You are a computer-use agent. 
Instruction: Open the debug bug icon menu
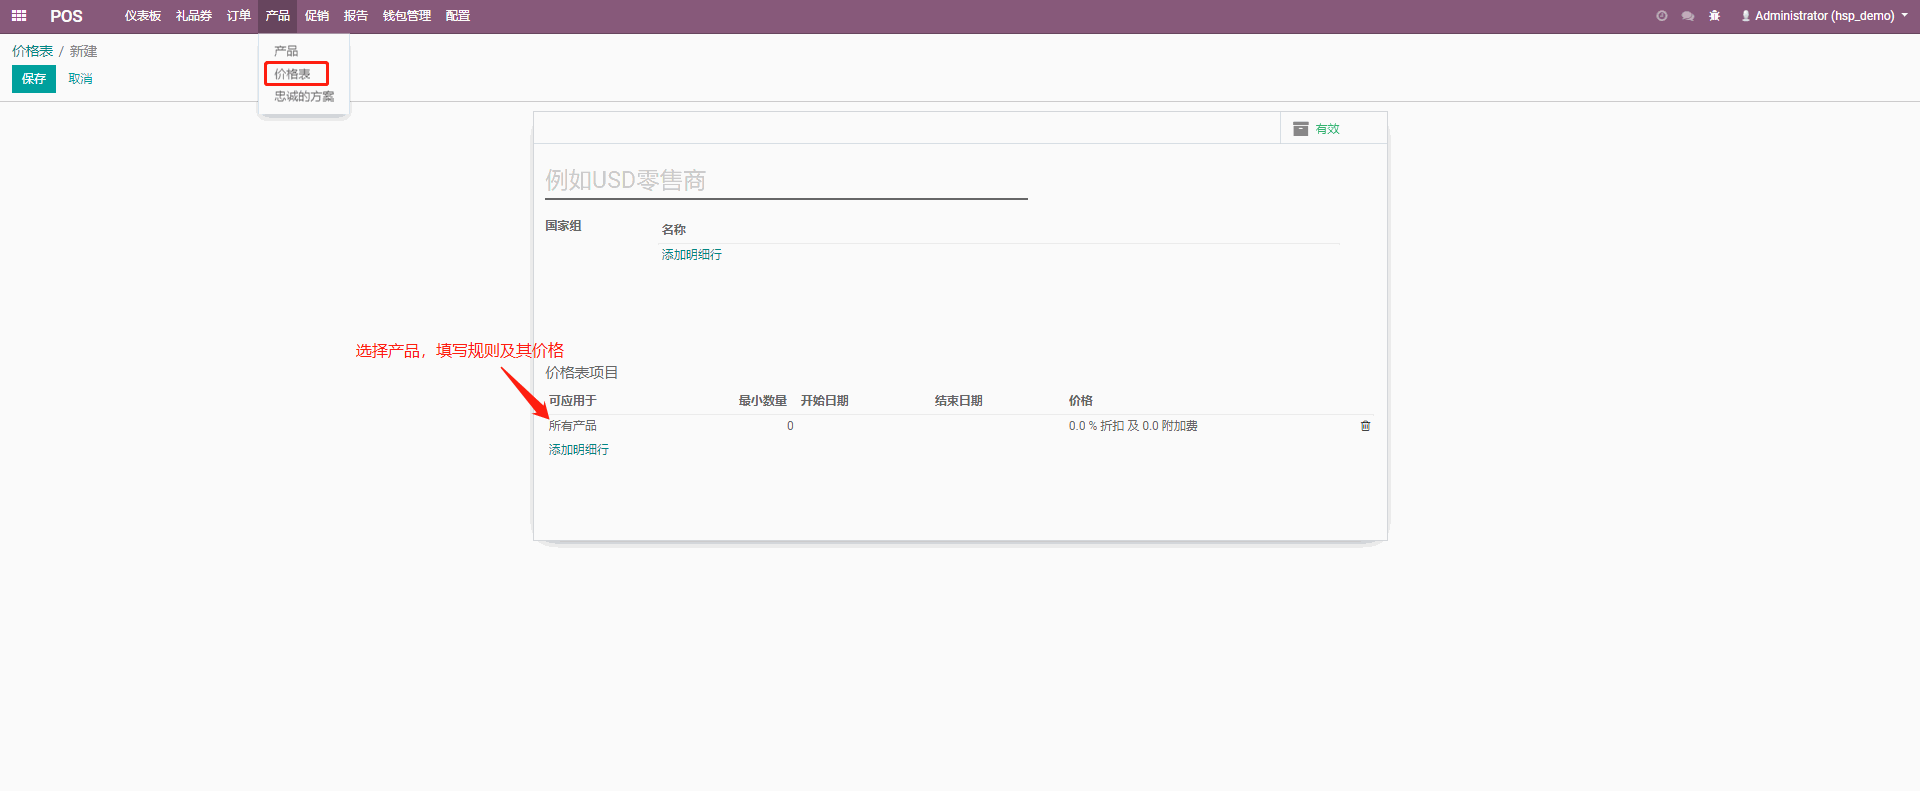coord(1715,16)
